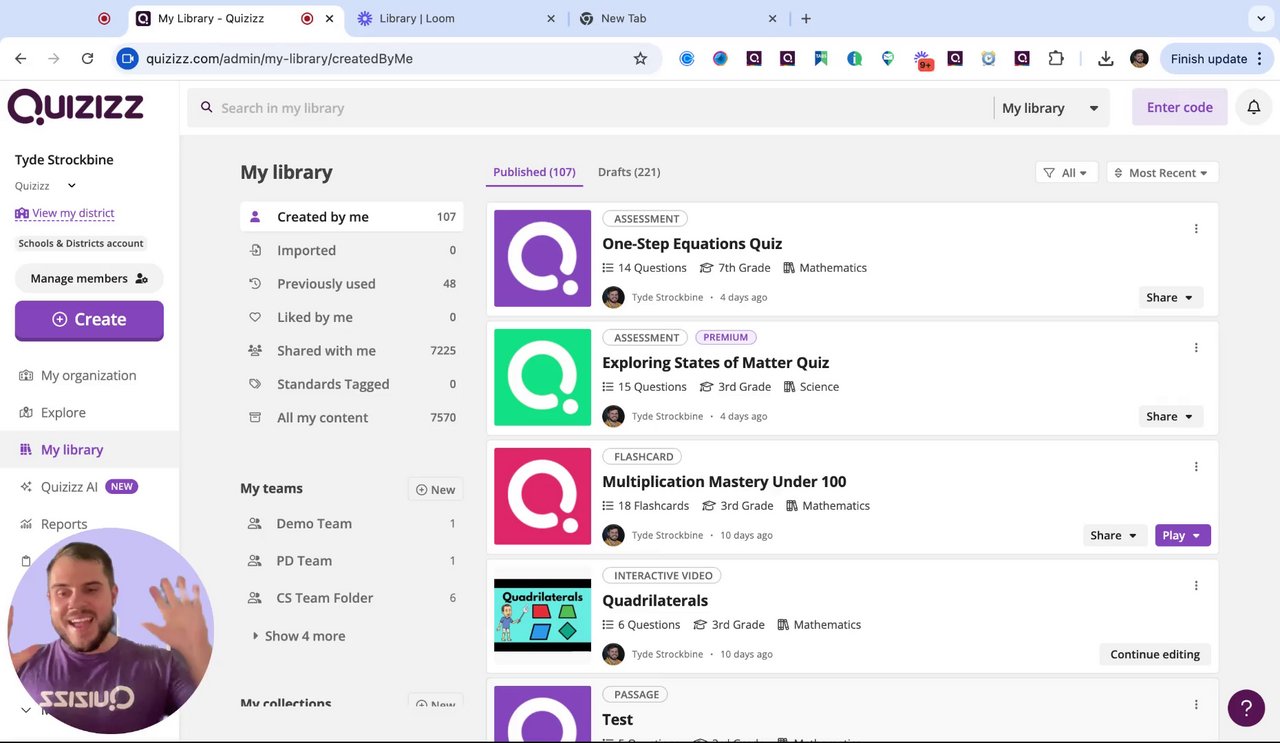The image size is (1280, 743).
Task: Open the three-dot menu for Quadrilaterals
Action: 1196,586
